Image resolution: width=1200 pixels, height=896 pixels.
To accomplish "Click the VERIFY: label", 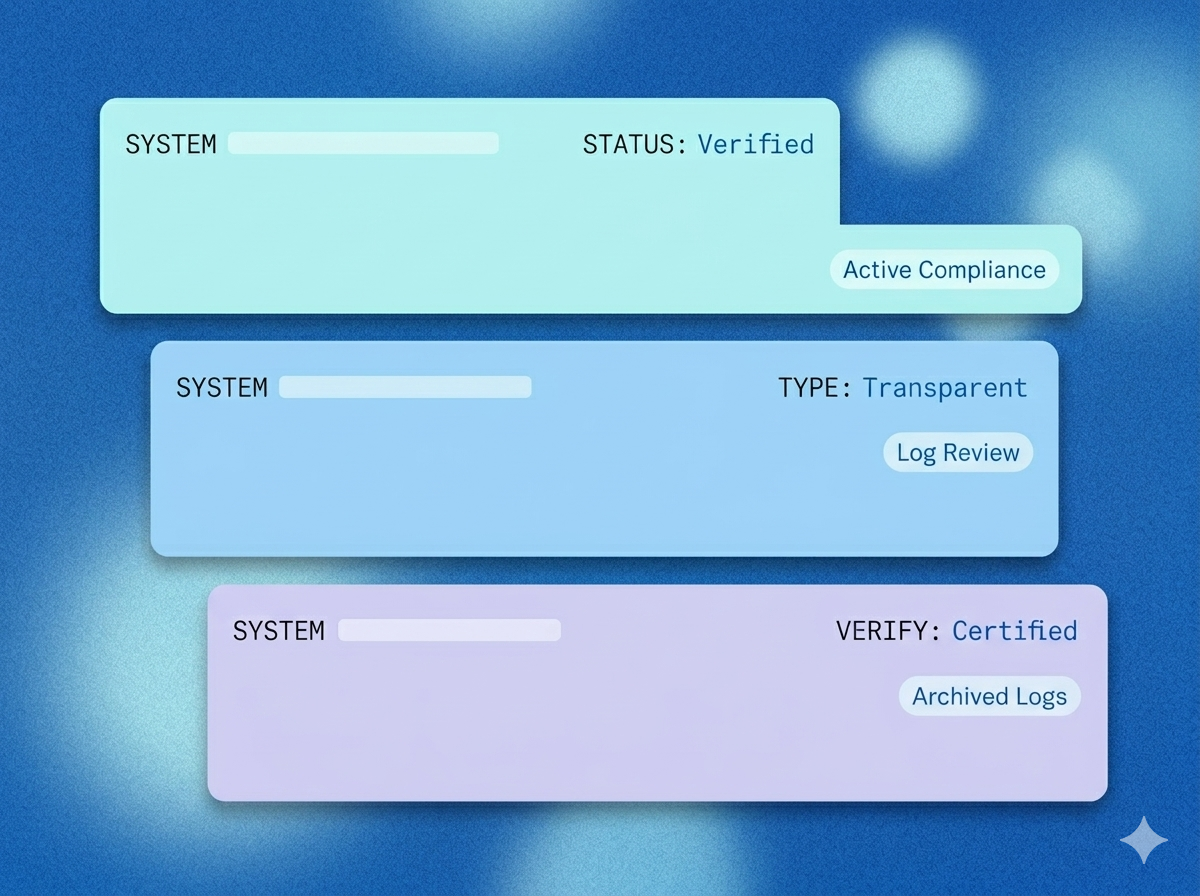I will (889, 631).
